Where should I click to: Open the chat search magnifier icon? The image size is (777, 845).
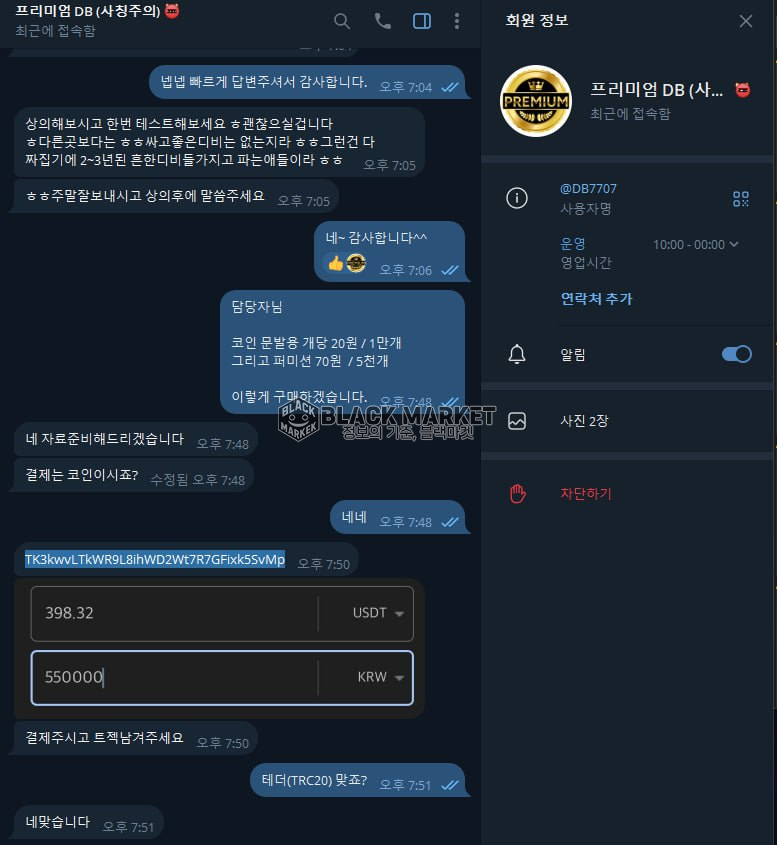342,22
